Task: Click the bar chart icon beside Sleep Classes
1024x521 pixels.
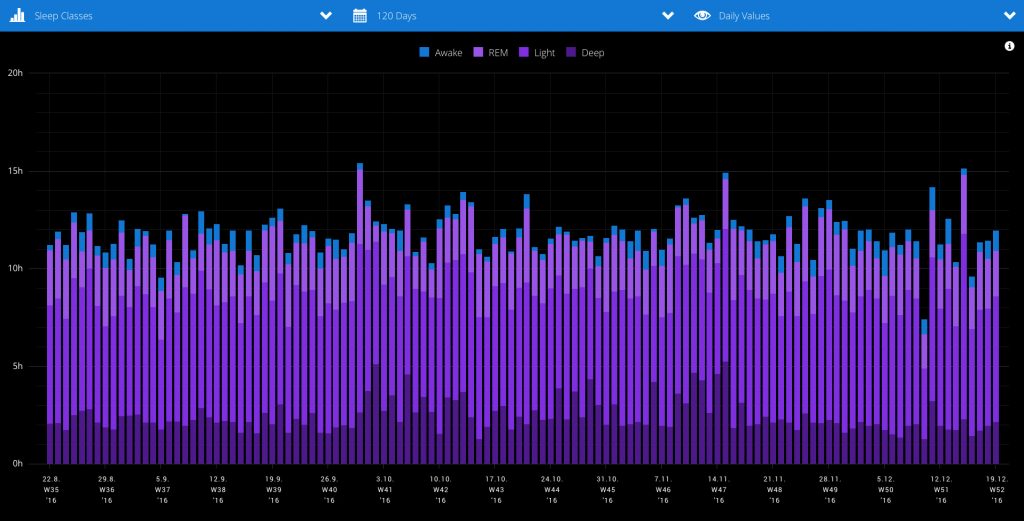Action: pos(17,16)
